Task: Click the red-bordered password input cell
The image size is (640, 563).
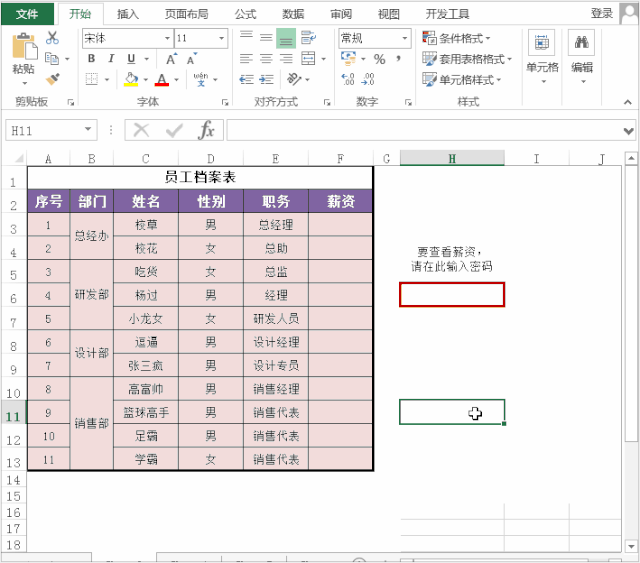Action: pos(452,294)
